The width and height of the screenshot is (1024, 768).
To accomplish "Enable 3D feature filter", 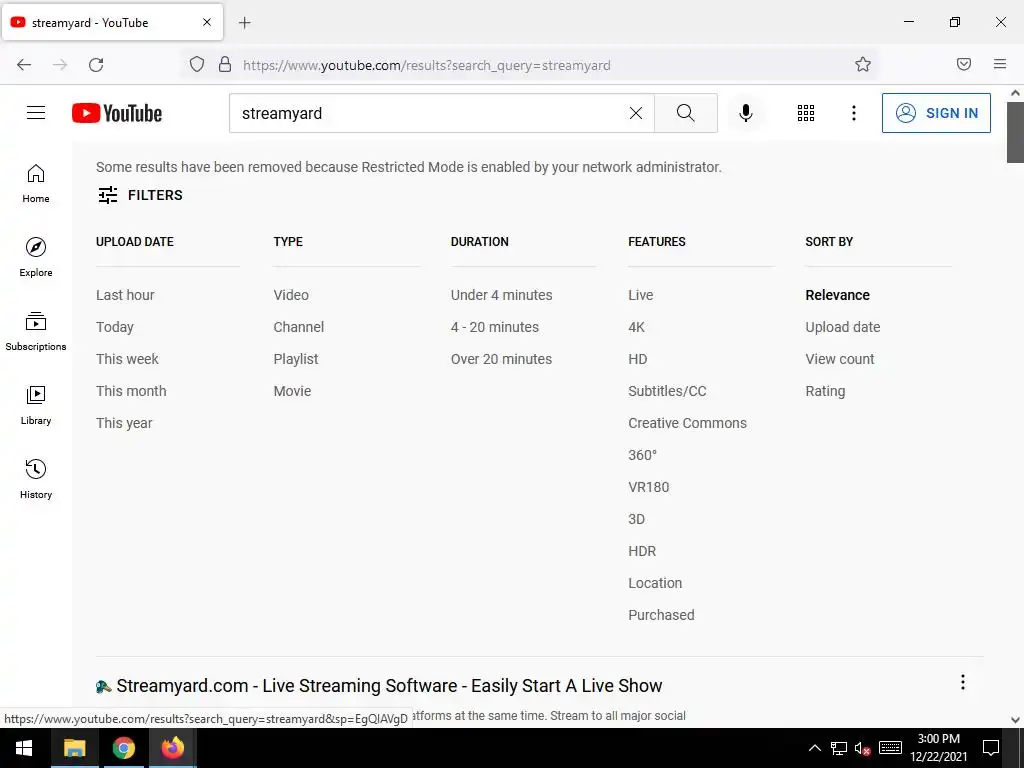I will 637,519.
